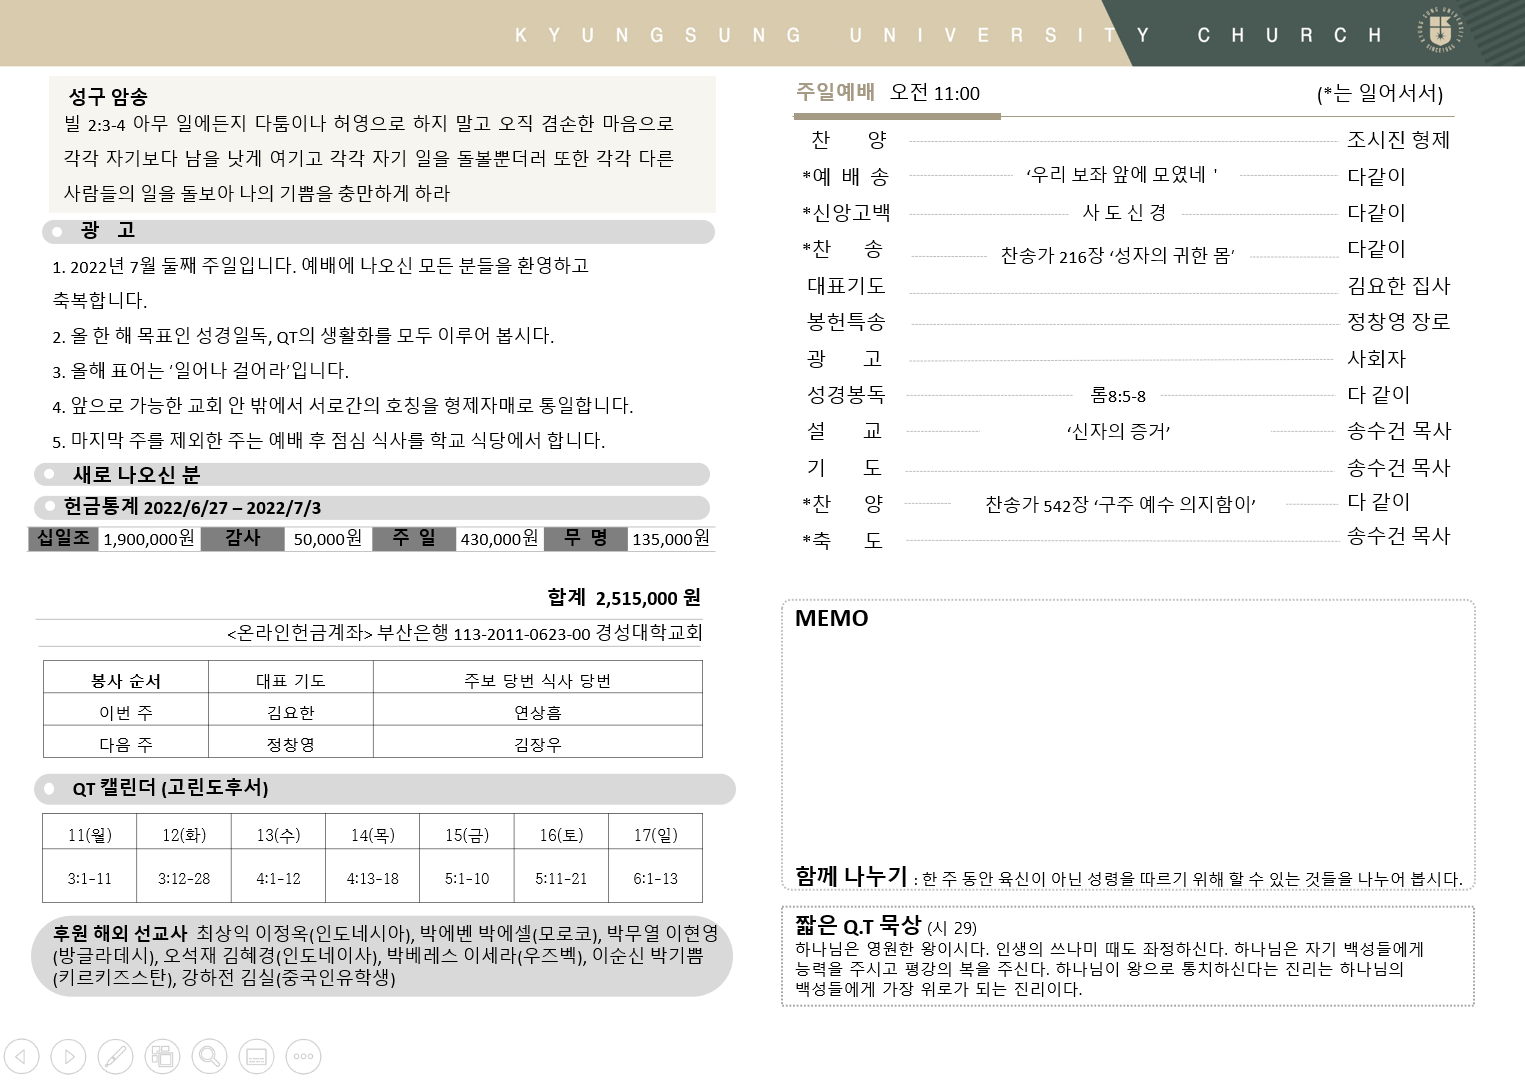Activate the zoom magnifier tool

pyautogui.click(x=209, y=1056)
